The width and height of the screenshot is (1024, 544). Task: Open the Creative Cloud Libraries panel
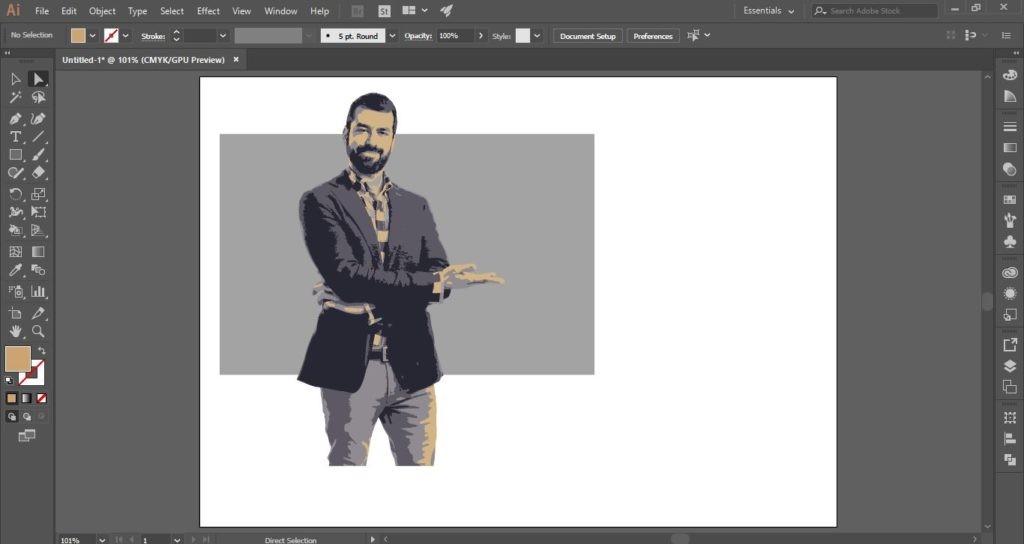pos(1010,273)
